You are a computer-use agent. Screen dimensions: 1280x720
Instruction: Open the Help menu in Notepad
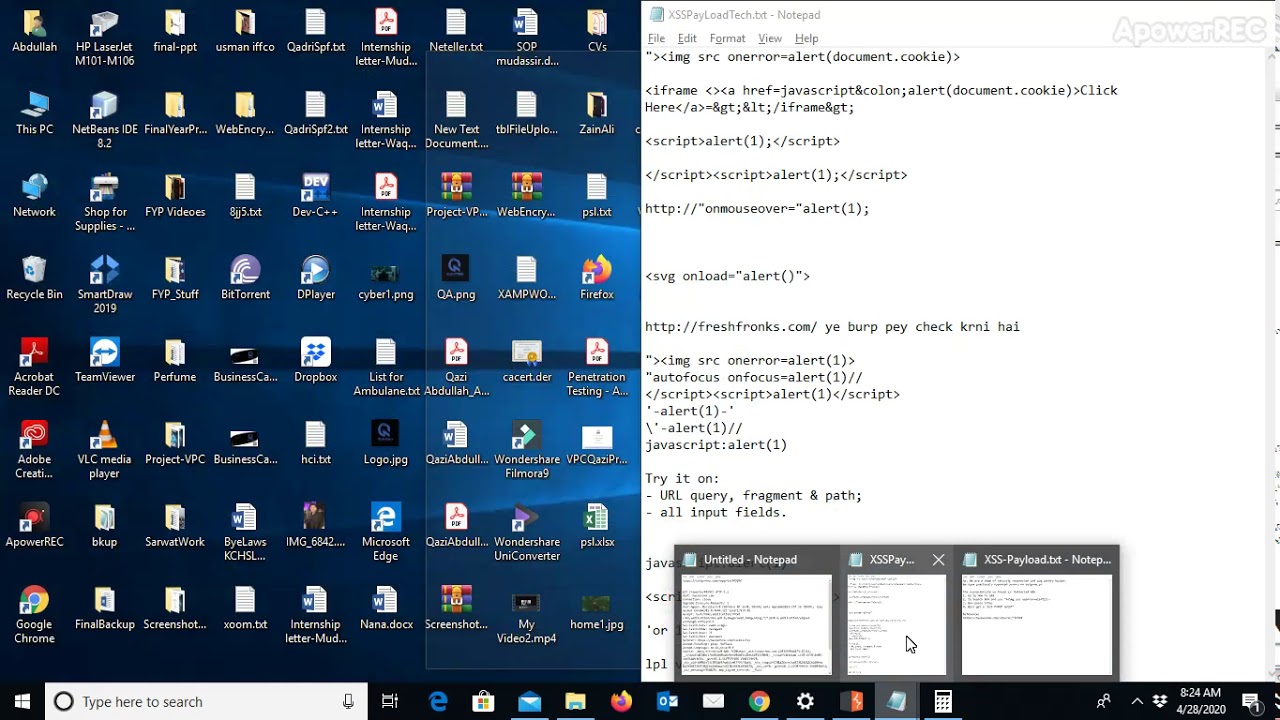[x=806, y=38]
